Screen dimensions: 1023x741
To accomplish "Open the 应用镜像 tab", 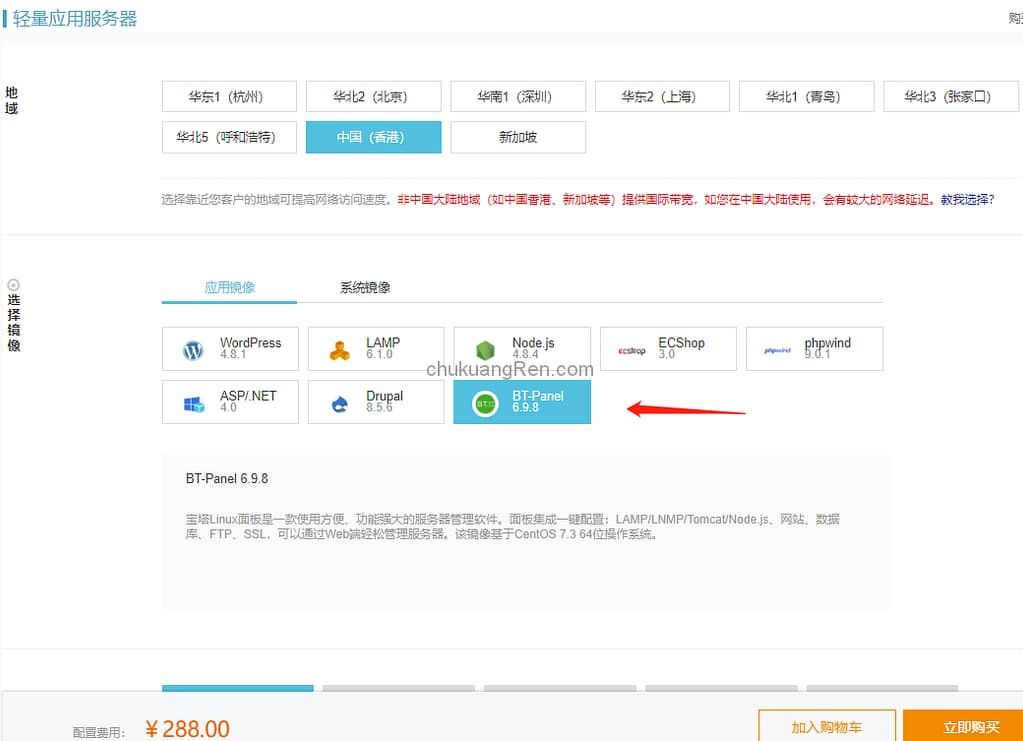I will (x=228, y=287).
